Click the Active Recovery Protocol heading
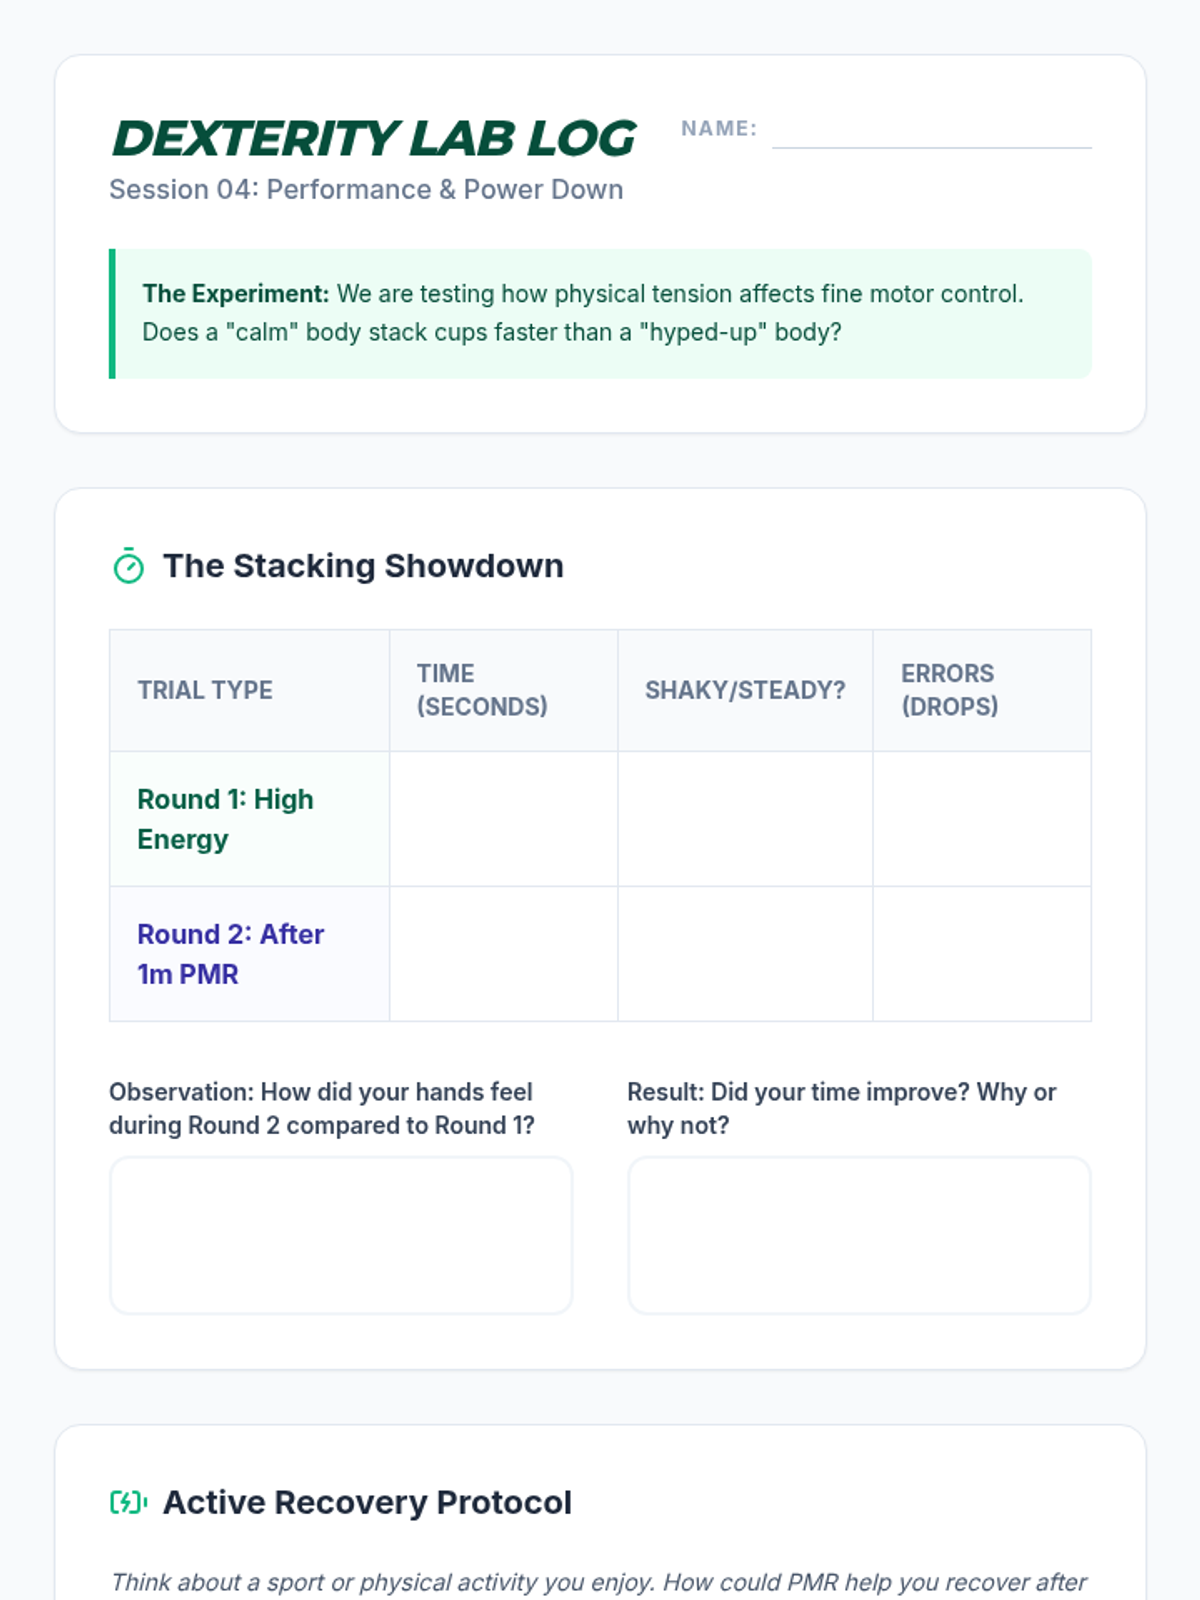The image size is (1200, 1600). pos(367,1502)
